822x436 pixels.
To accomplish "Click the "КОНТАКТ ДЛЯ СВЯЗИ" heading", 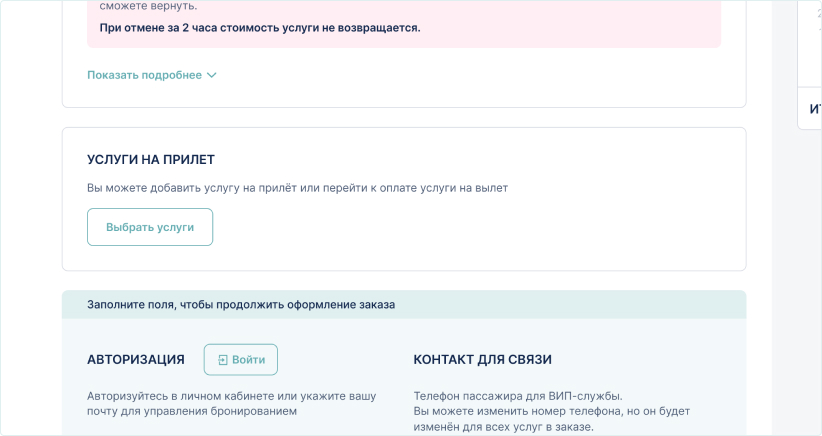I will (482, 360).
